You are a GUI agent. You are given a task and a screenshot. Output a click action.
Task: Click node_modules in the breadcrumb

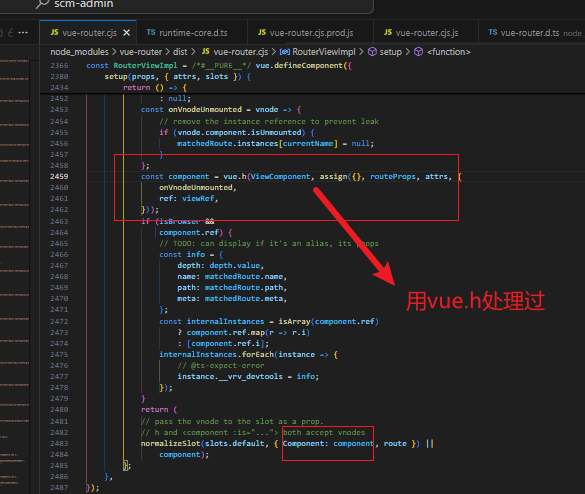[x=79, y=52]
